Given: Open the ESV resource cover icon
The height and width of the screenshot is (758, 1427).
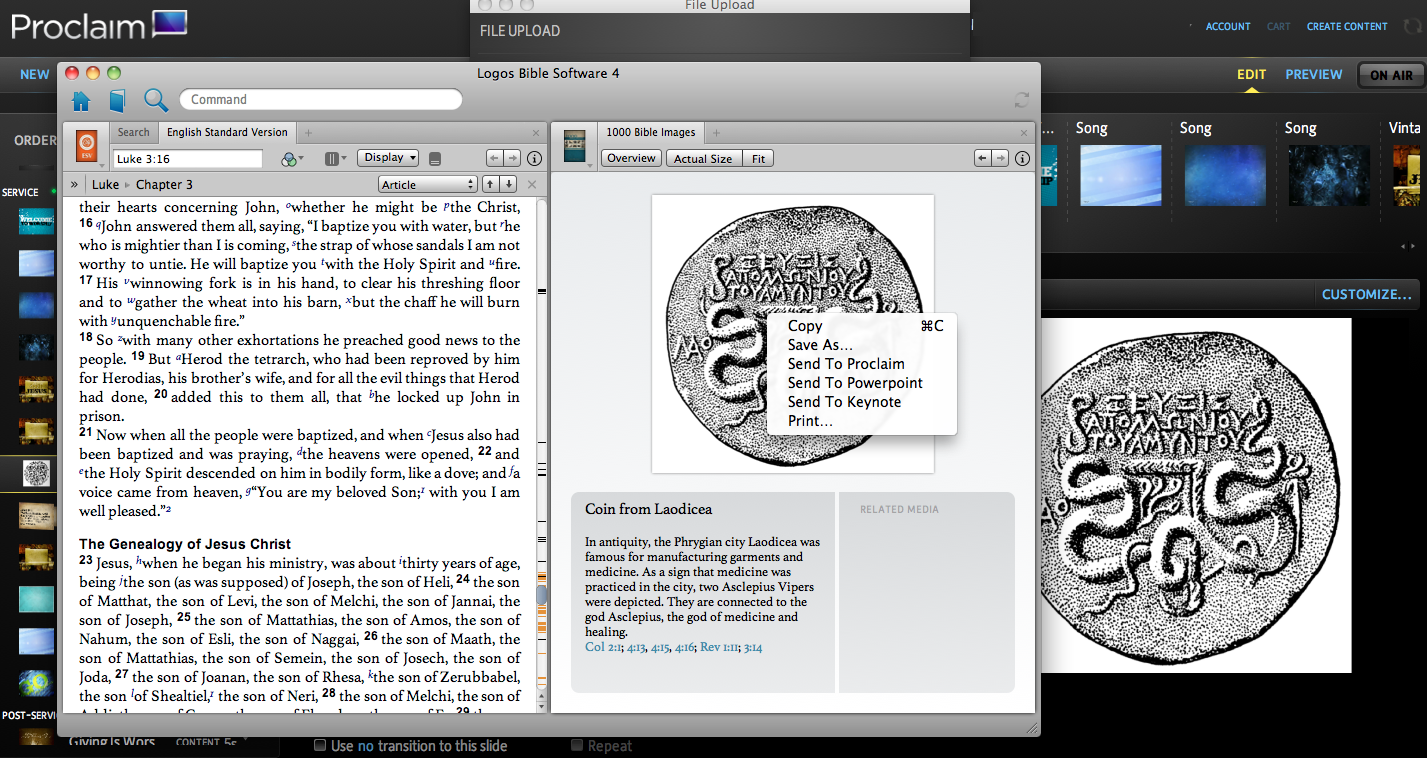Looking at the screenshot, I should (x=87, y=147).
